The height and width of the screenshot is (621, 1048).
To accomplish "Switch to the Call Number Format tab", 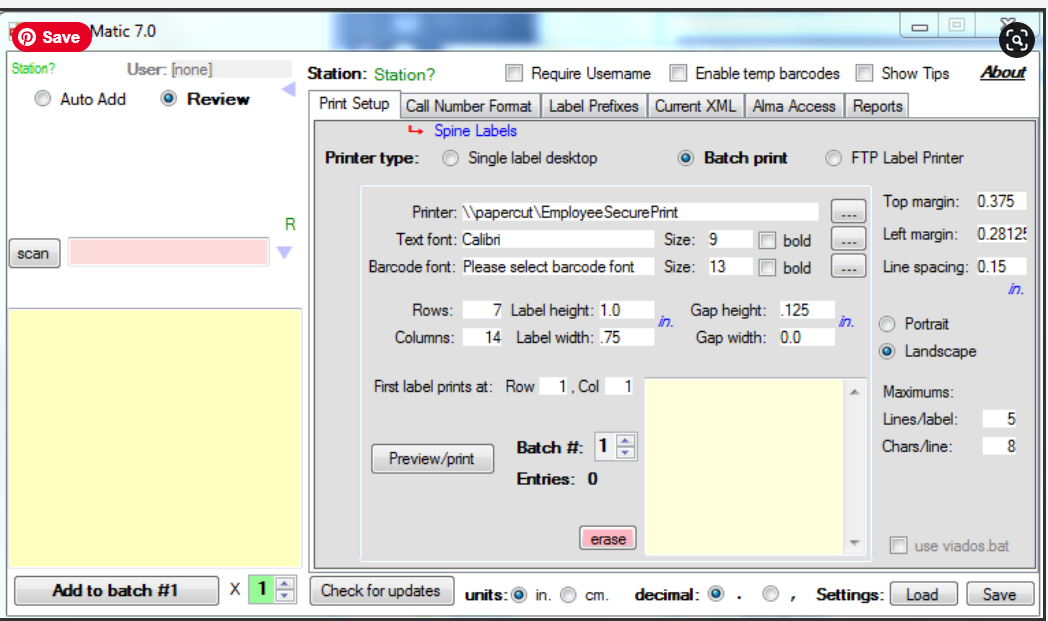I will click(469, 105).
